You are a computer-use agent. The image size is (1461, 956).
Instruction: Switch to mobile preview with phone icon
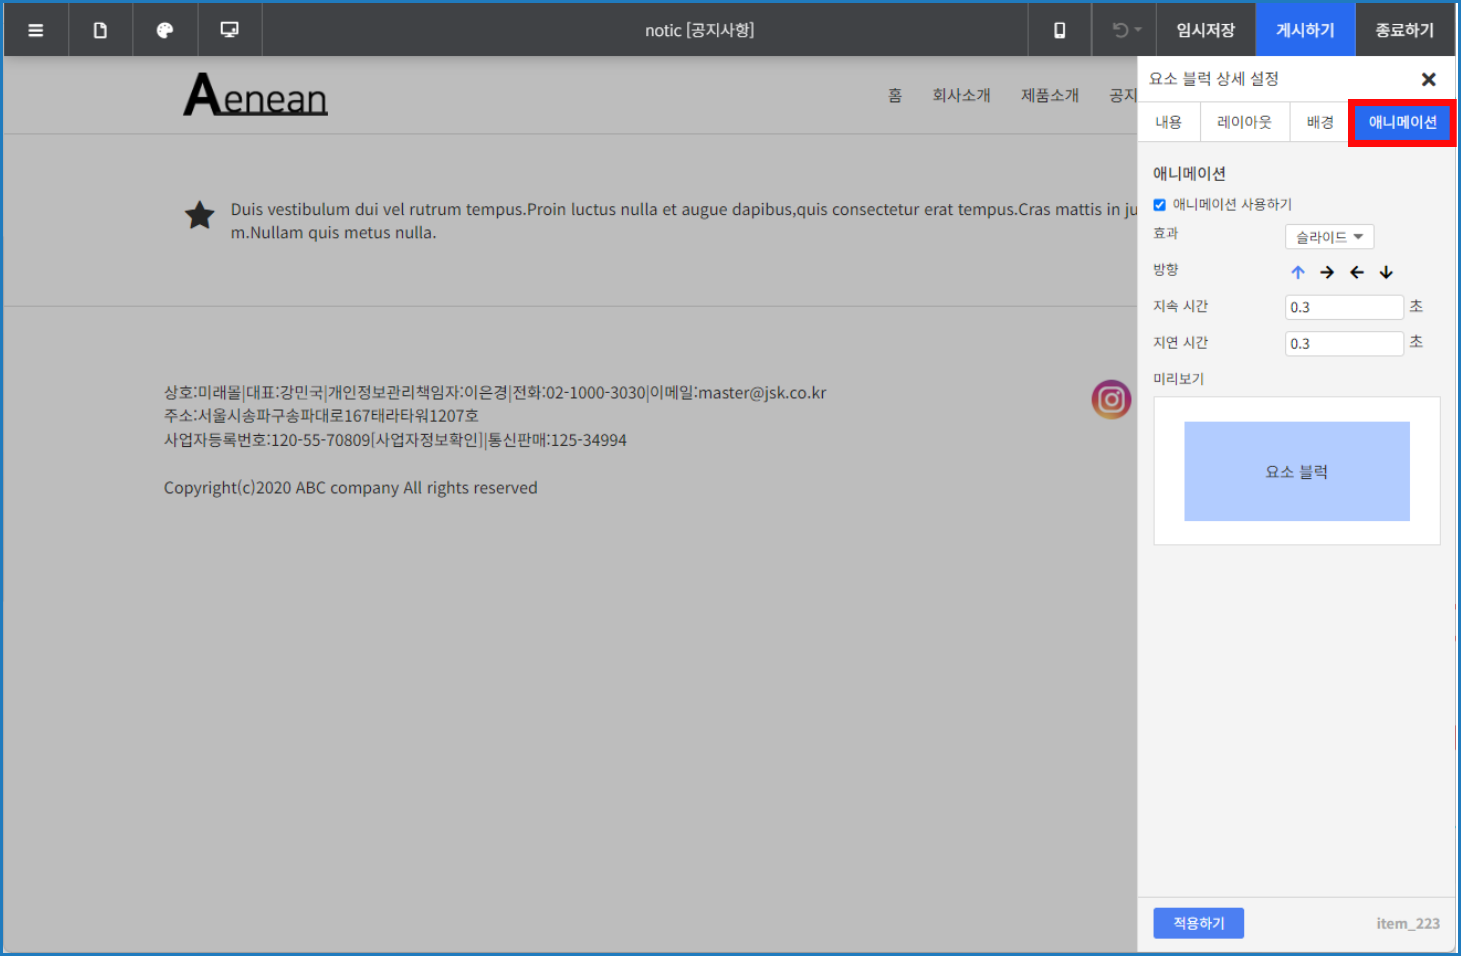point(1059,29)
